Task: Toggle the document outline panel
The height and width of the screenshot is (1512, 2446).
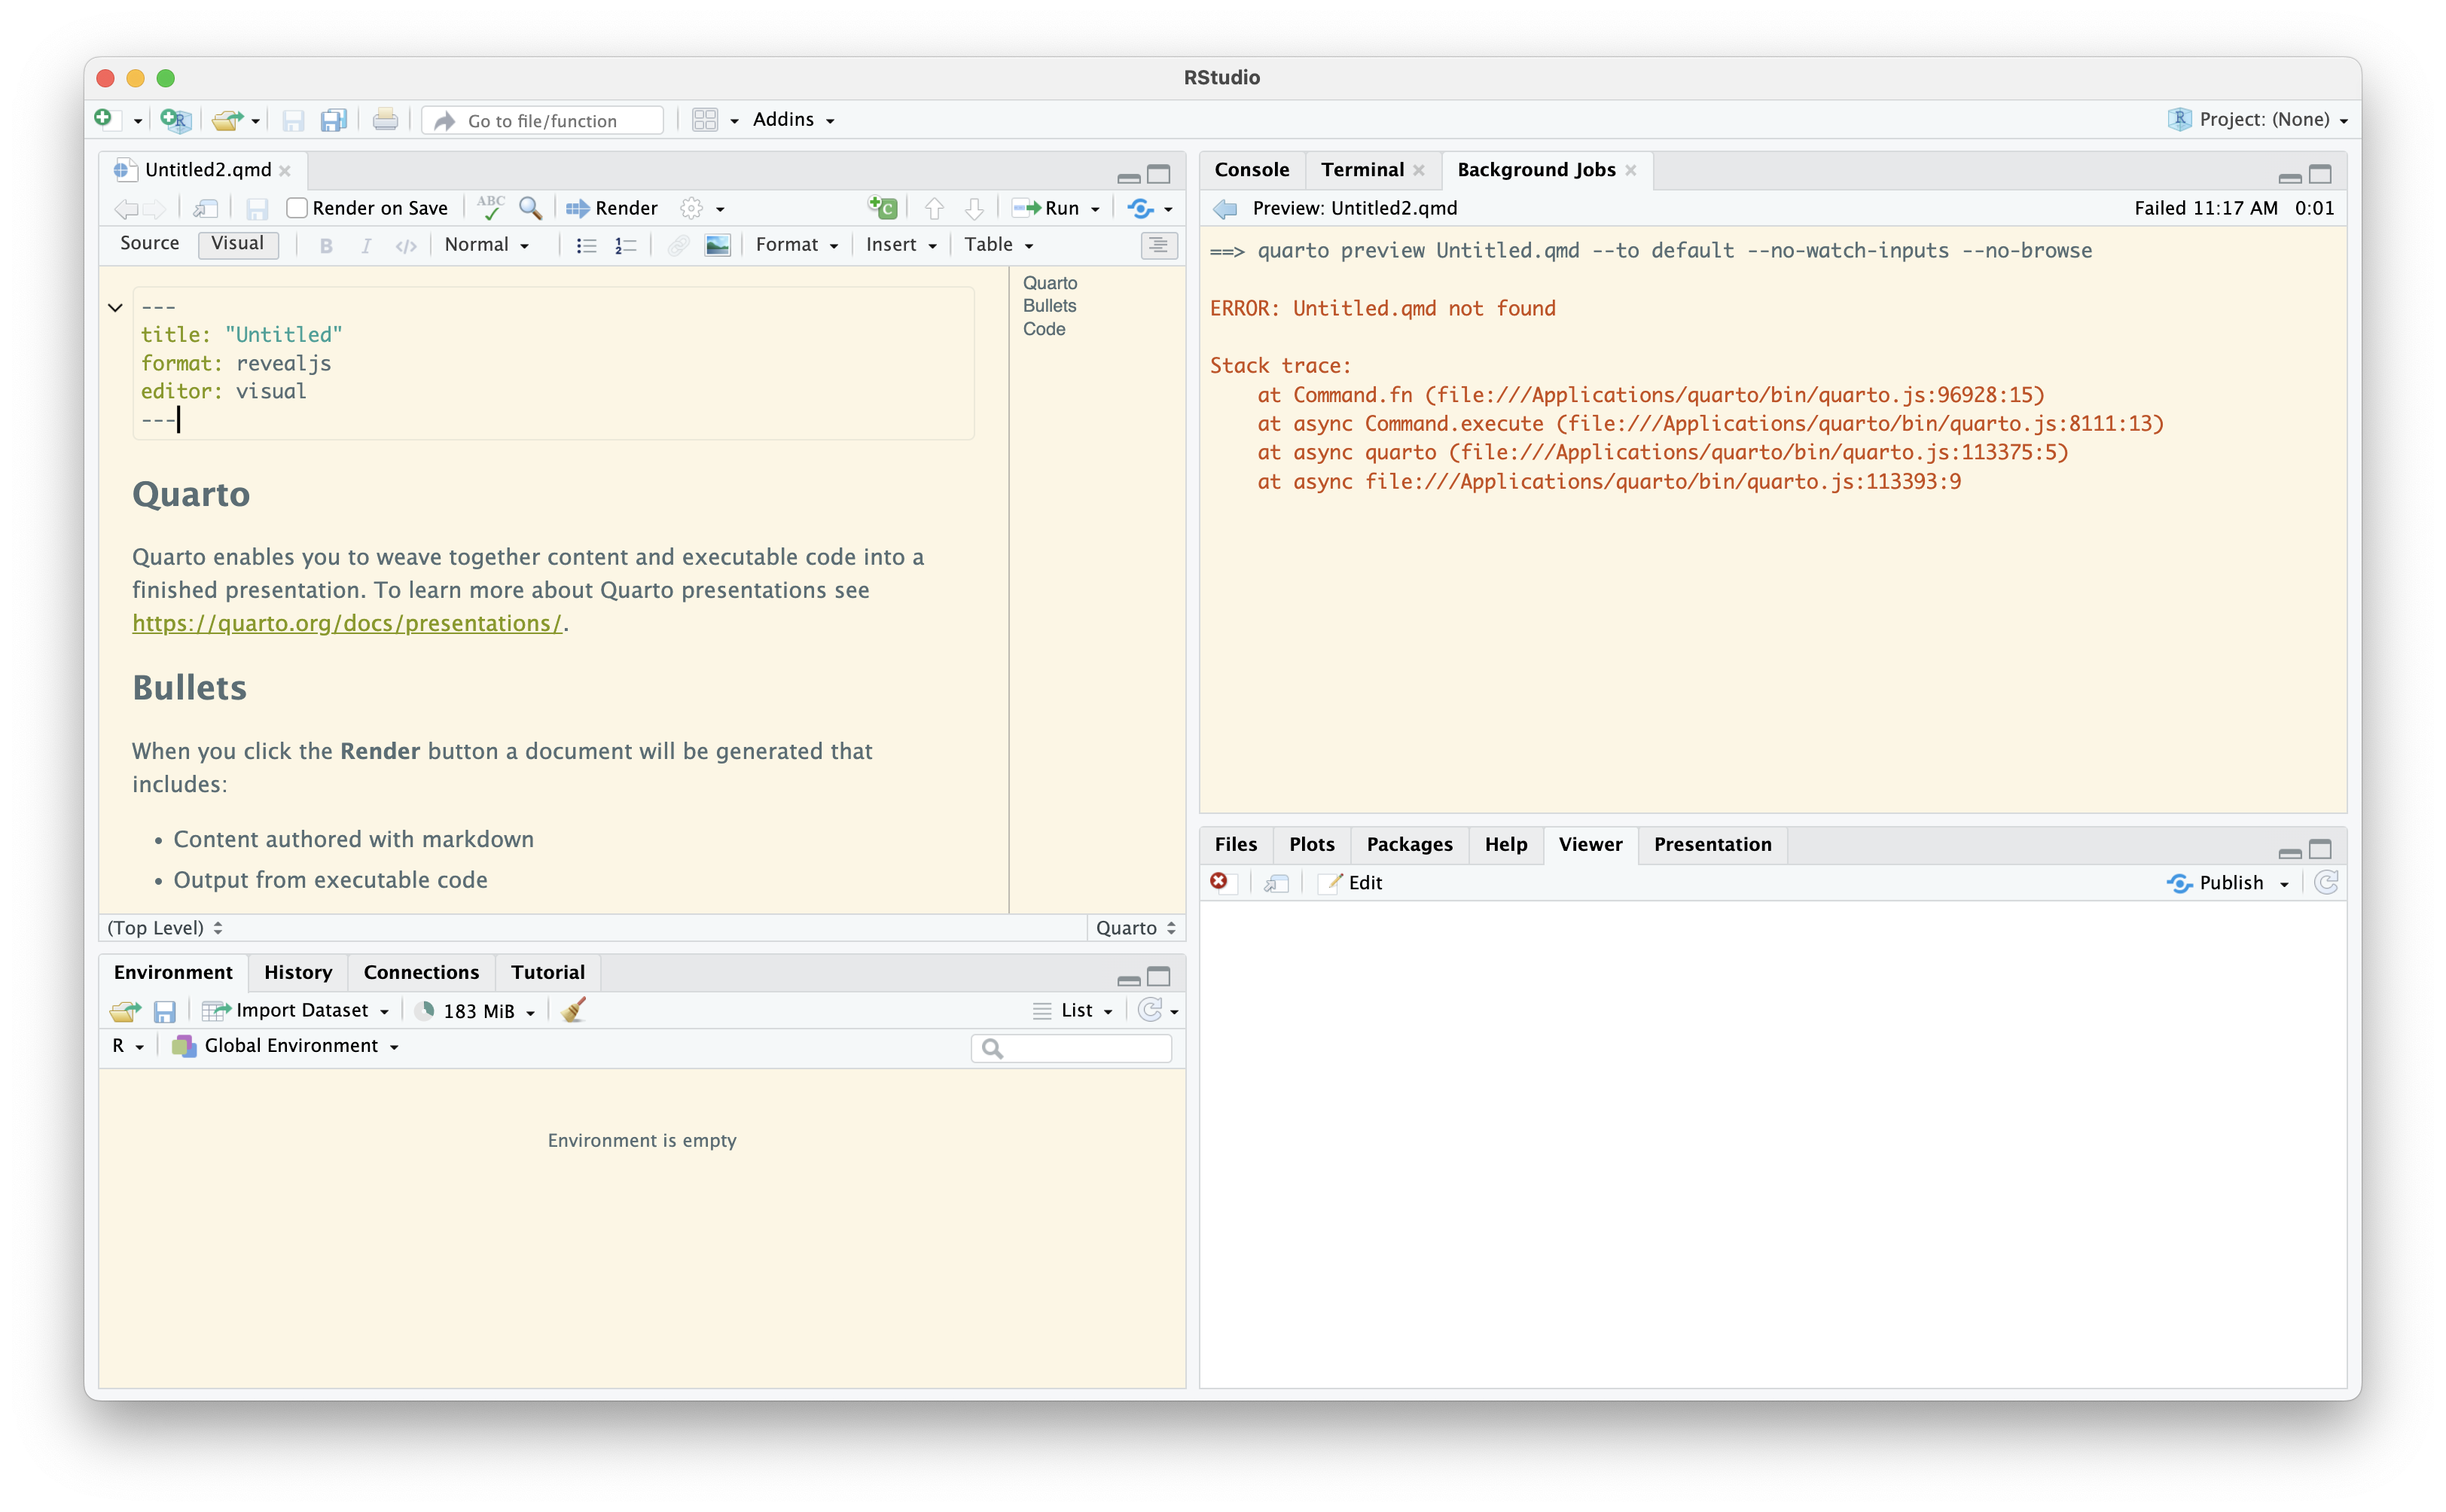Action: pyautogui.click(x=1159, y=245)
